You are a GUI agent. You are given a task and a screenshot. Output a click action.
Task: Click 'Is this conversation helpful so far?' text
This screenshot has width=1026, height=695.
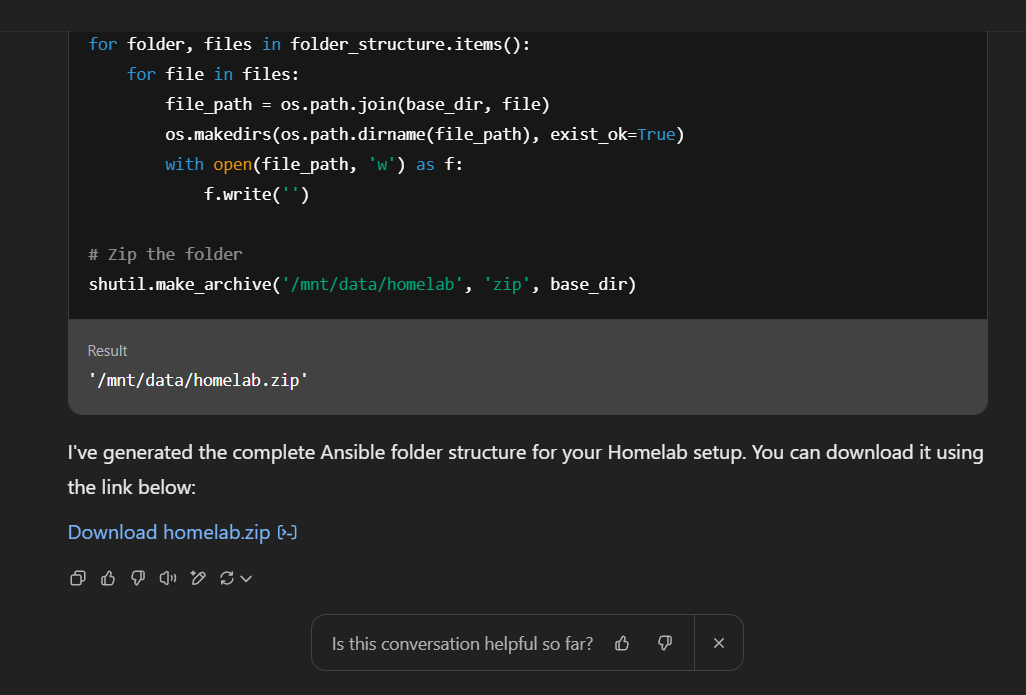462,644
